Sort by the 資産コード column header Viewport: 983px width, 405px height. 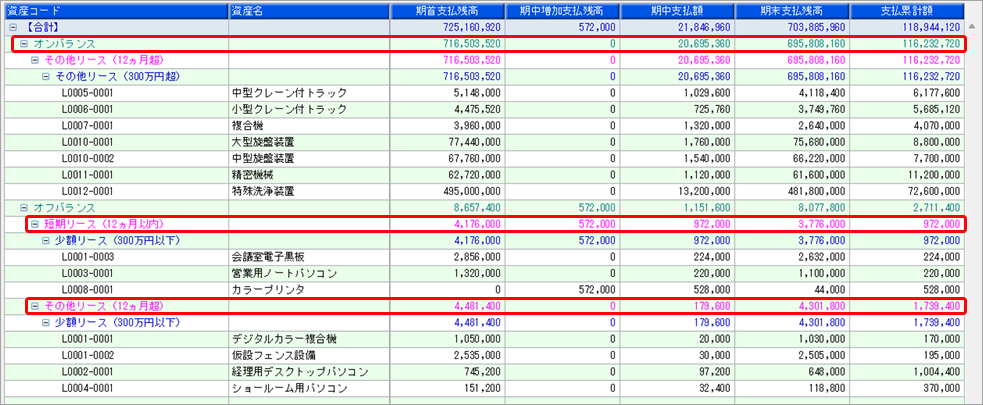[115, 11]
